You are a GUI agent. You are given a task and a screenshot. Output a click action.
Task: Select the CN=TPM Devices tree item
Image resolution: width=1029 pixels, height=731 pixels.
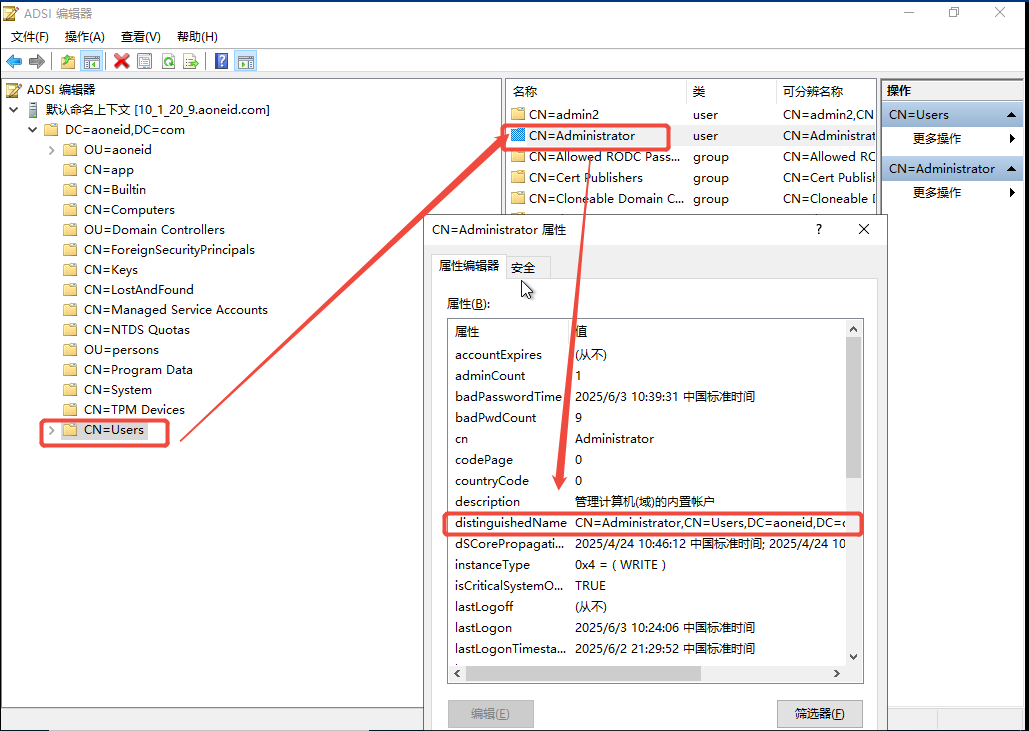[x=135, y=409]
